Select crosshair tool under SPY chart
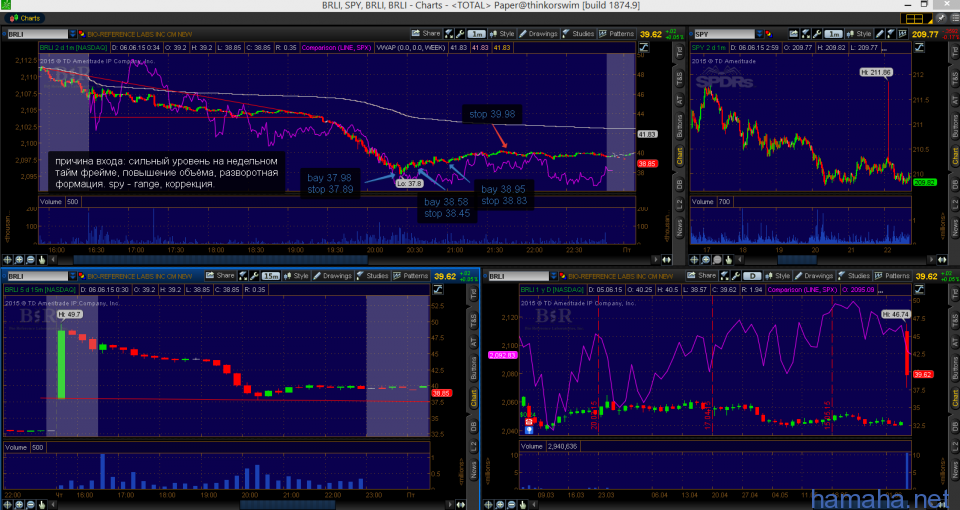Image resolution: width=960 pixels, height=510 pixels. pyautogui.click(x=694, y=260)
